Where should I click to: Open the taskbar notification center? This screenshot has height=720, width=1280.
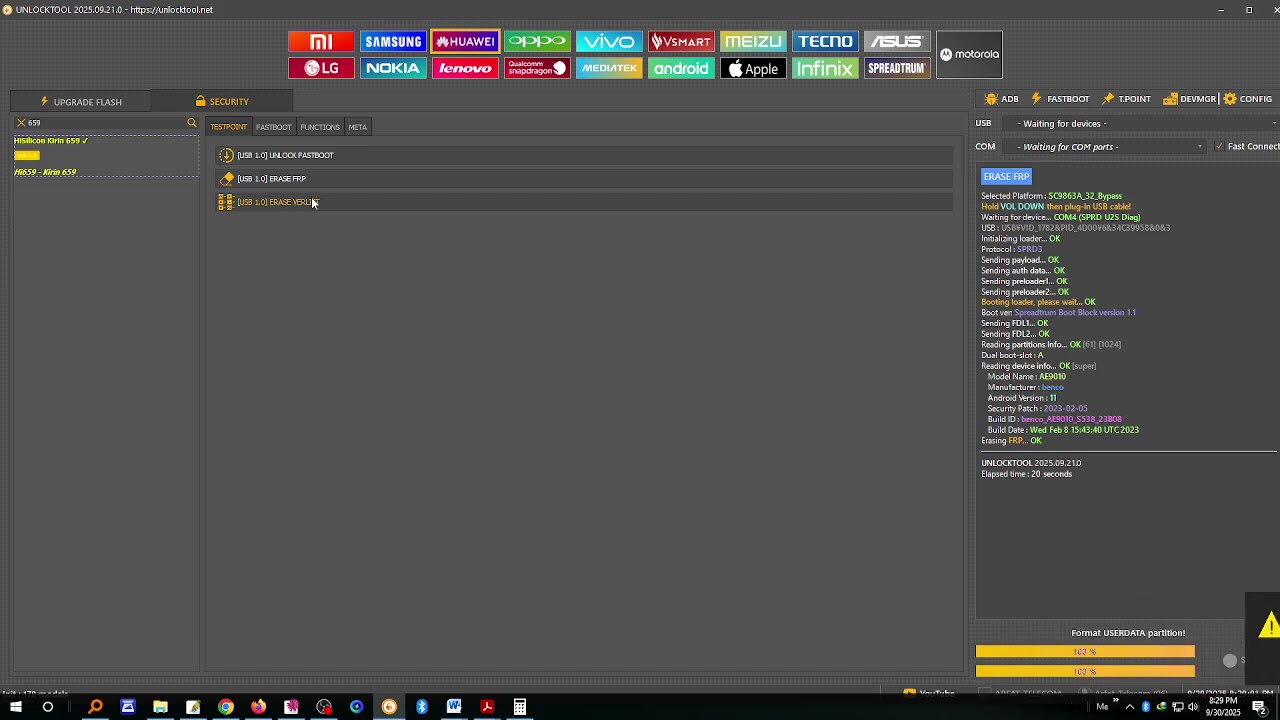(x=1259, y=707)
